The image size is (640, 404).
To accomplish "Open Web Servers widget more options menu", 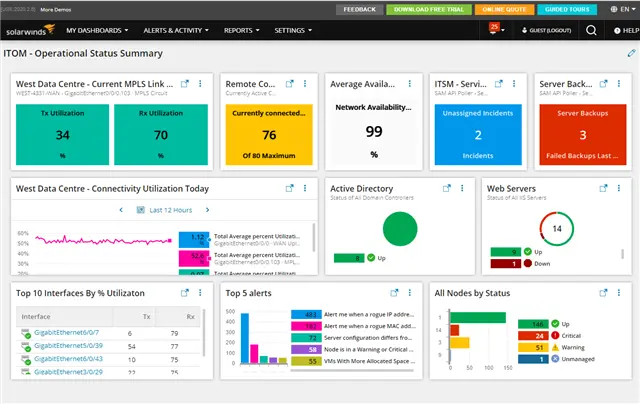I will tap(617, 187).
